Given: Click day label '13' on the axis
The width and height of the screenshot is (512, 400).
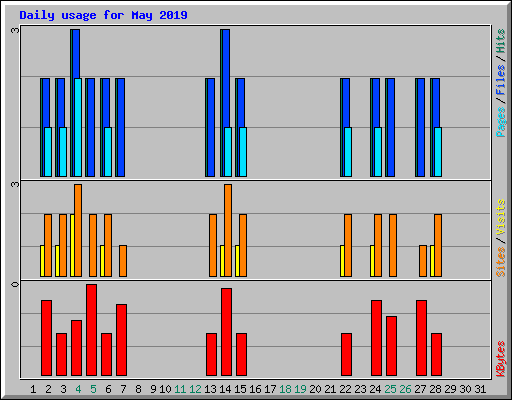Looking at the screenshot, I should 210,389.
